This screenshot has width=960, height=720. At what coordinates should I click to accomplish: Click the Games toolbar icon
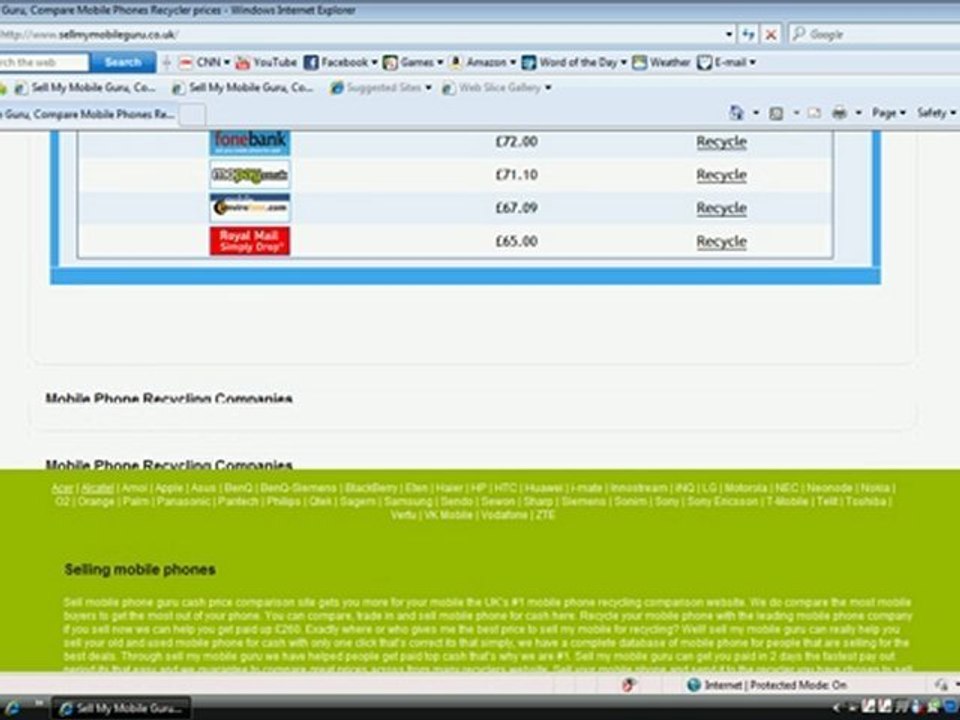point(390,62)
